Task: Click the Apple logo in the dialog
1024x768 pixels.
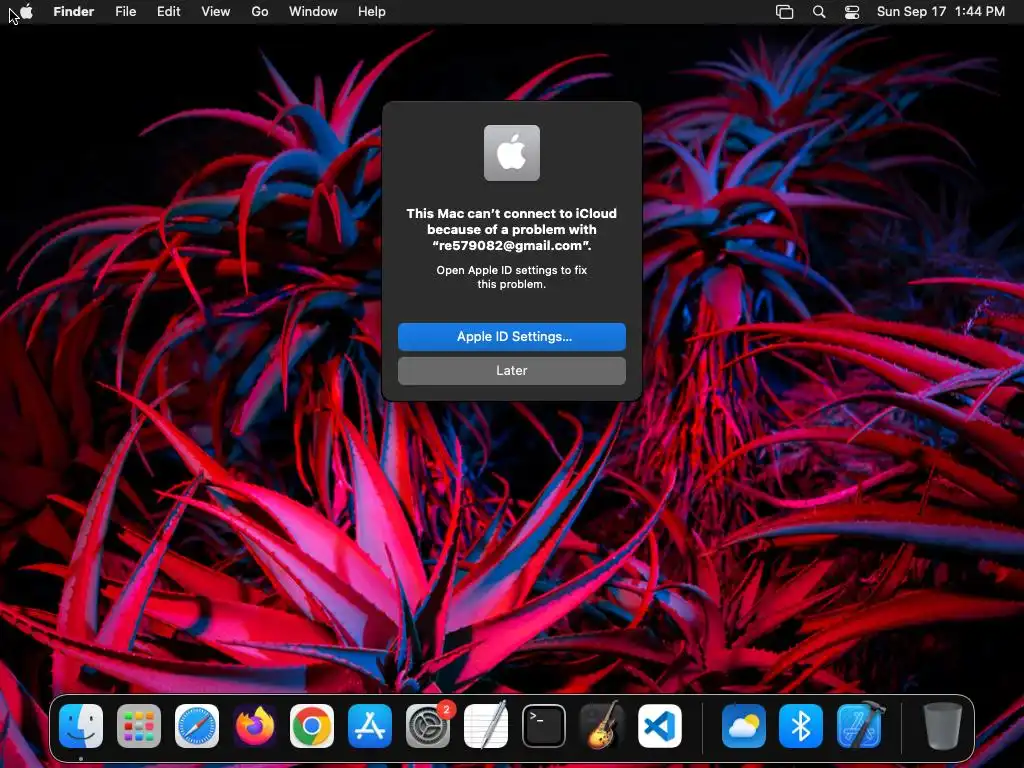Action: click(x=512, y=153)
